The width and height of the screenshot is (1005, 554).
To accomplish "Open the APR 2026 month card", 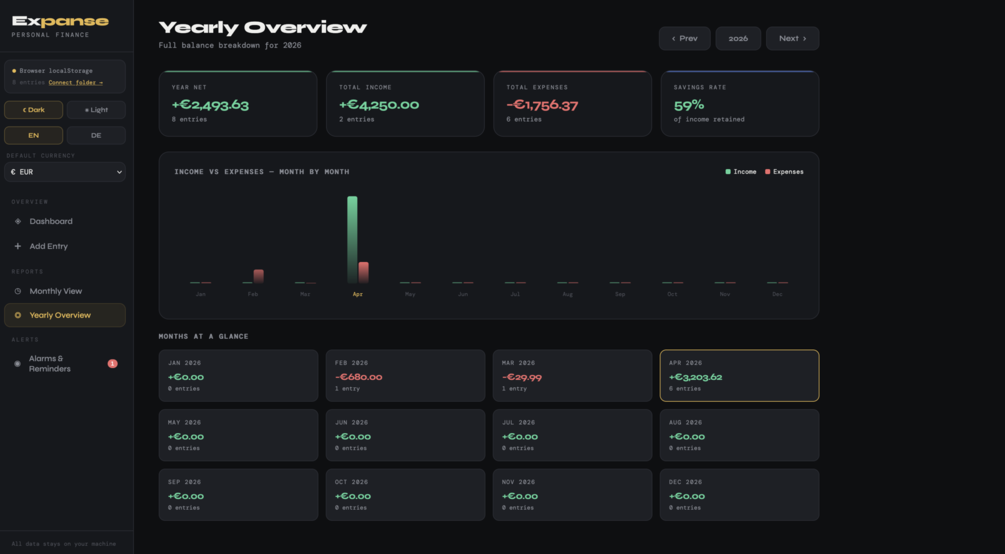I will pyautogui.click(x=740, y=376).
